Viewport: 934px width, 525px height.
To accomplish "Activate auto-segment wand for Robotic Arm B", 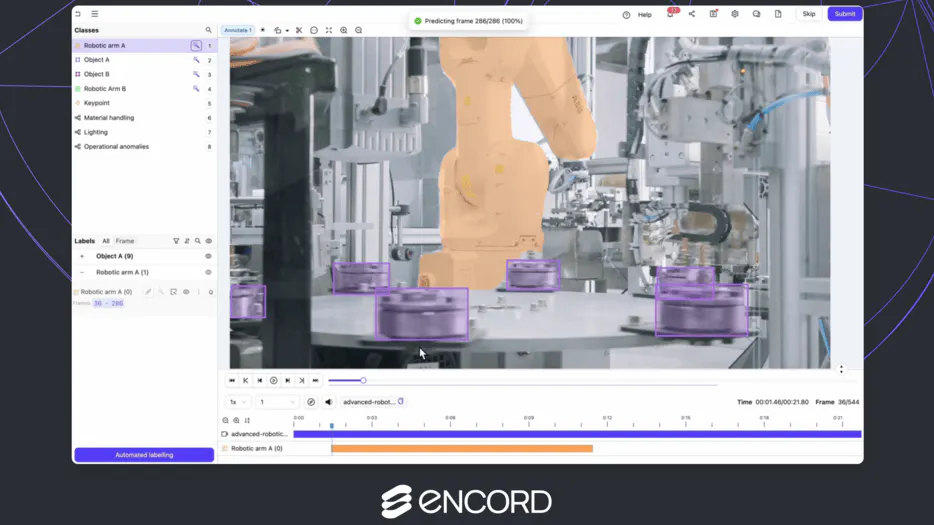I will pyautogui.click(x=196, y=88).
